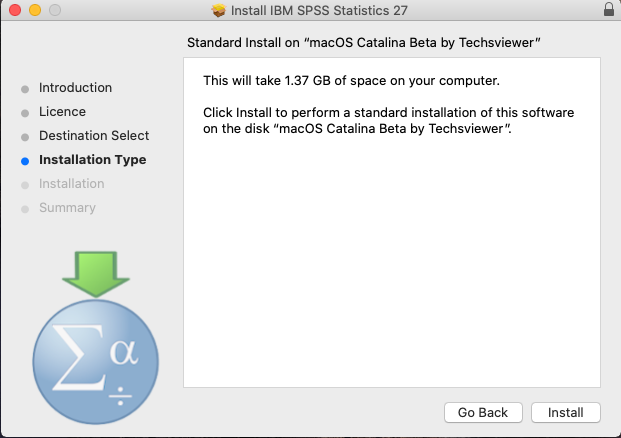Click the grey bullet beside Introduction
Image resolution: width=621 pixels, height=438 pixels.
pos(25,88)
